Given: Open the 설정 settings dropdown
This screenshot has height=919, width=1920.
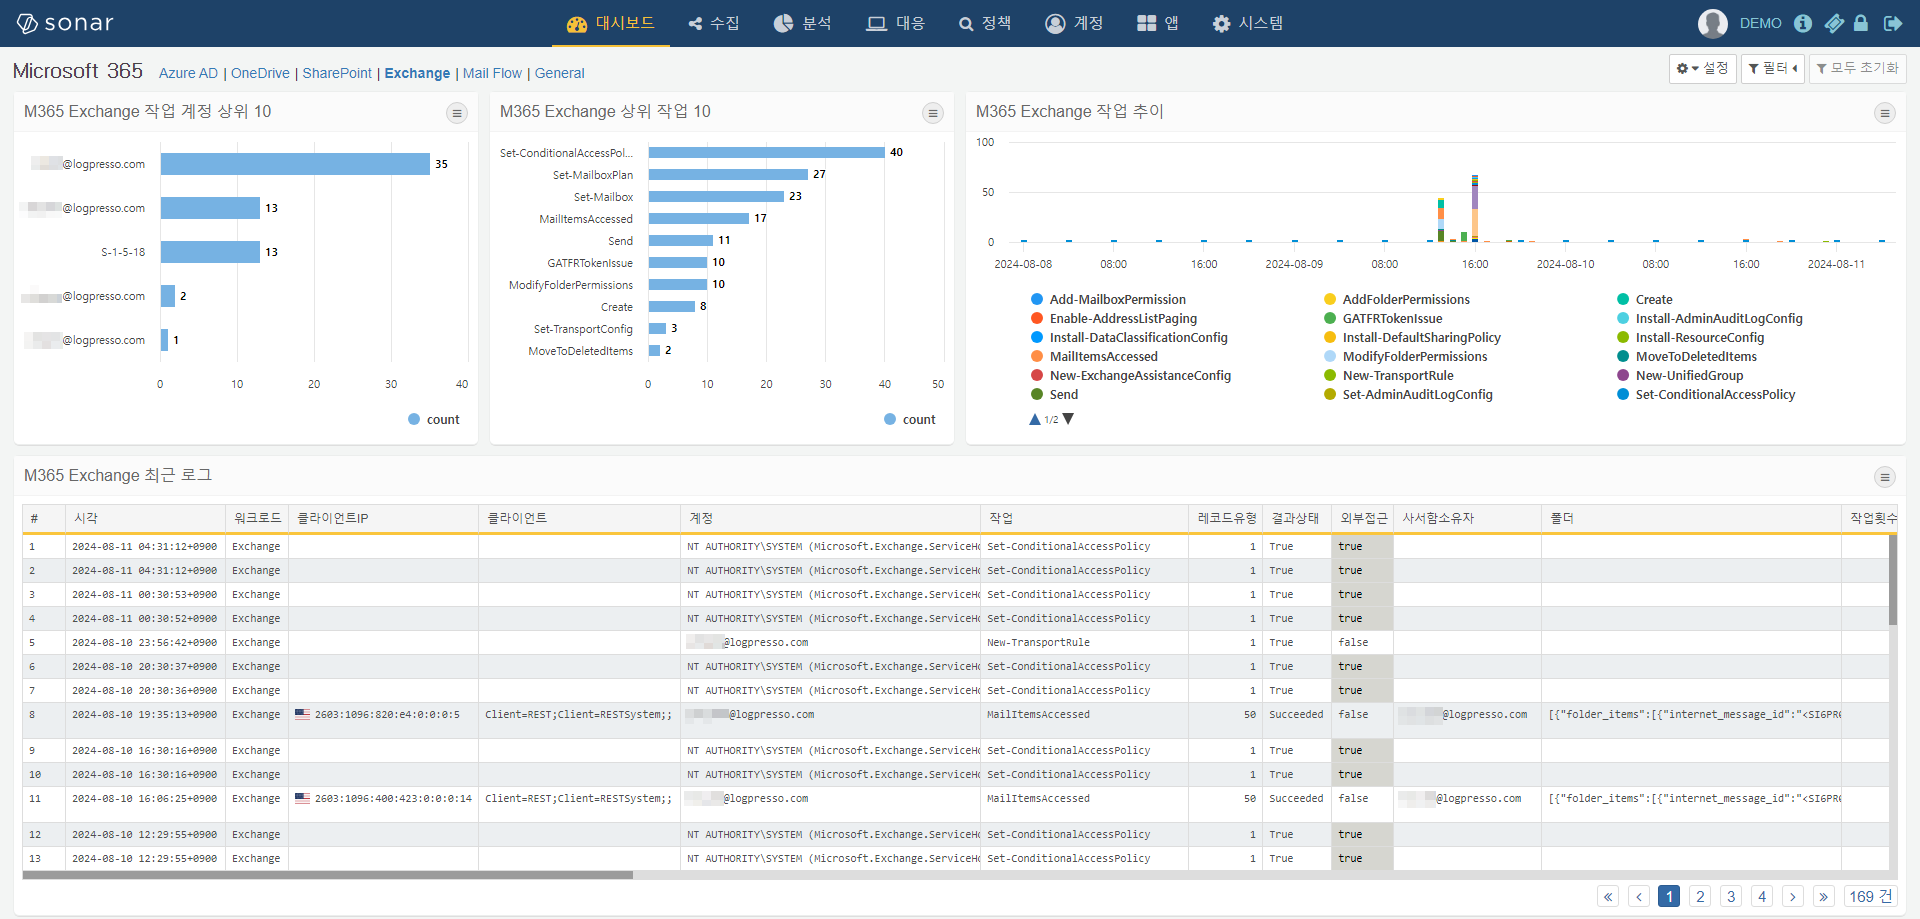Looking at the screenshot, I should (1703, 68).
